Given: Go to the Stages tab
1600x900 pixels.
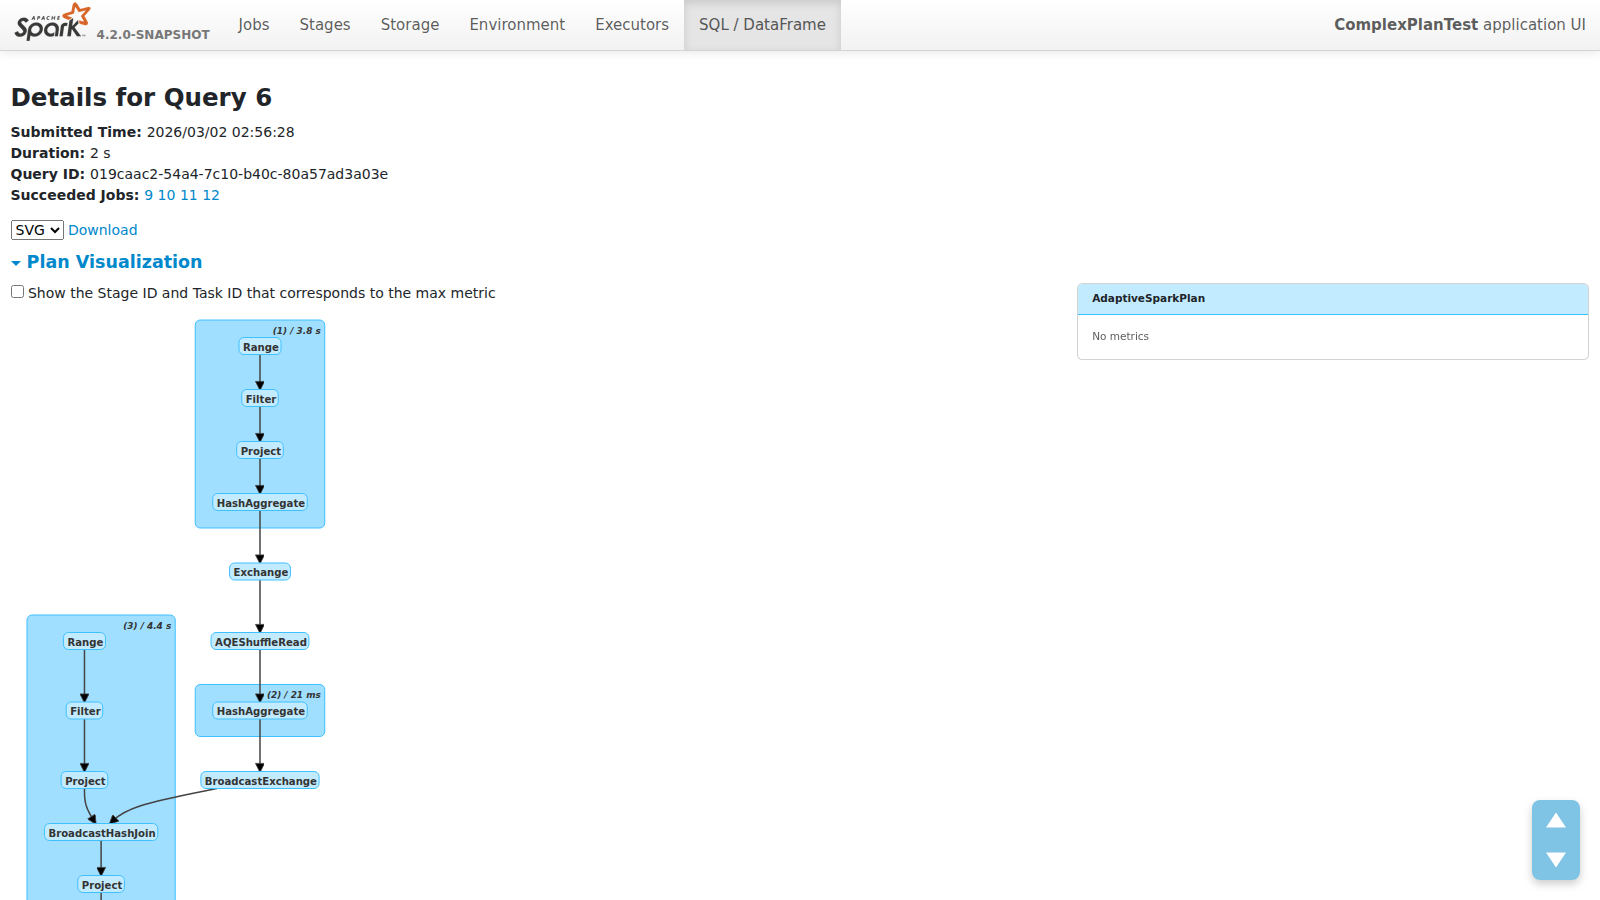Looking at the screenshot, I should click(324, 24).
